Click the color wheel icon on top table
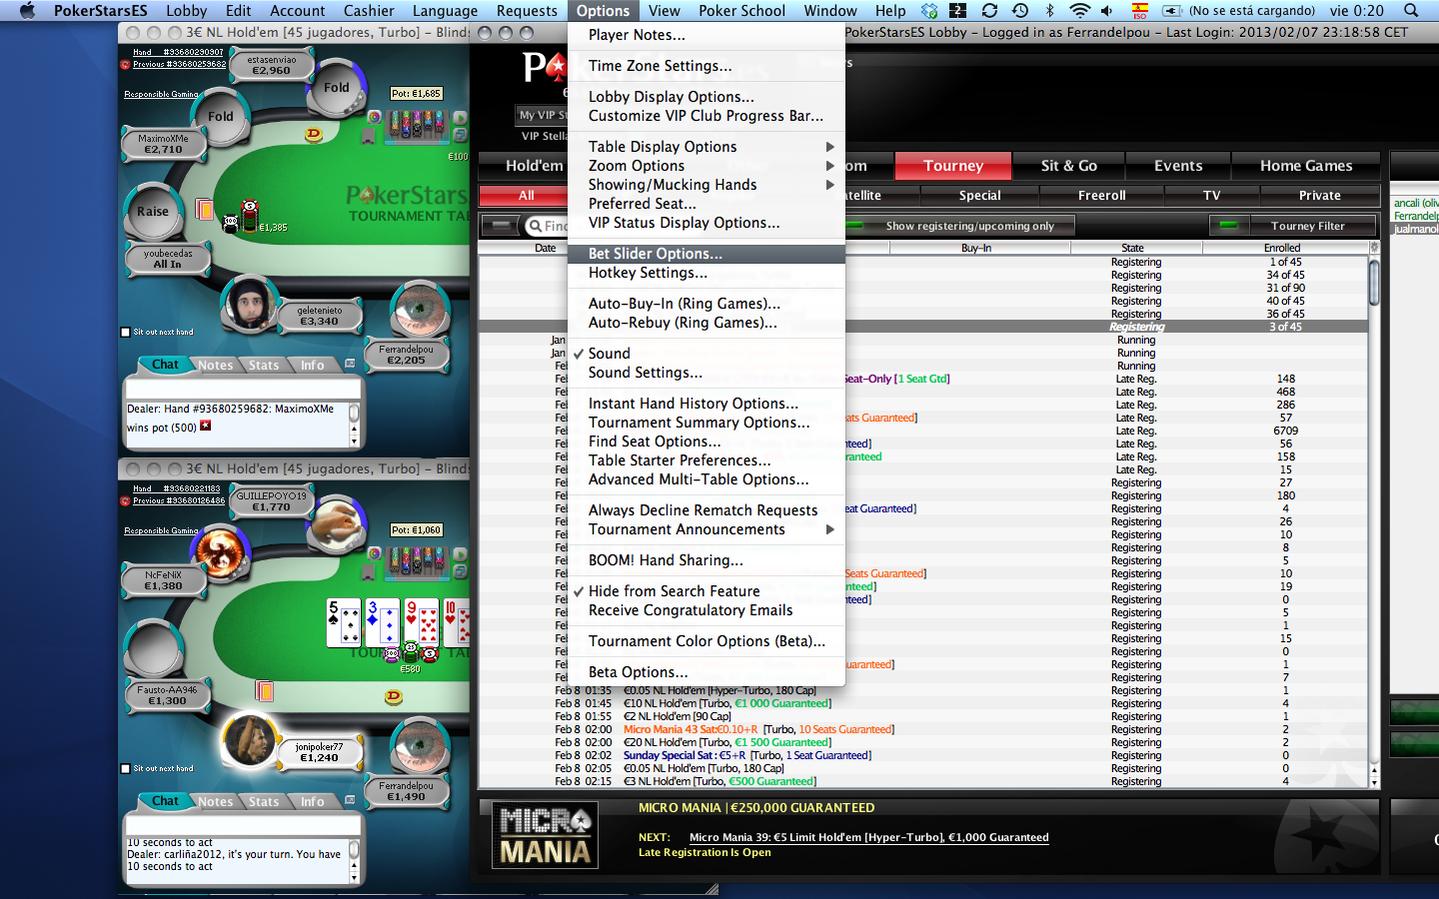 pyautogui.click(x=374, y=117)
